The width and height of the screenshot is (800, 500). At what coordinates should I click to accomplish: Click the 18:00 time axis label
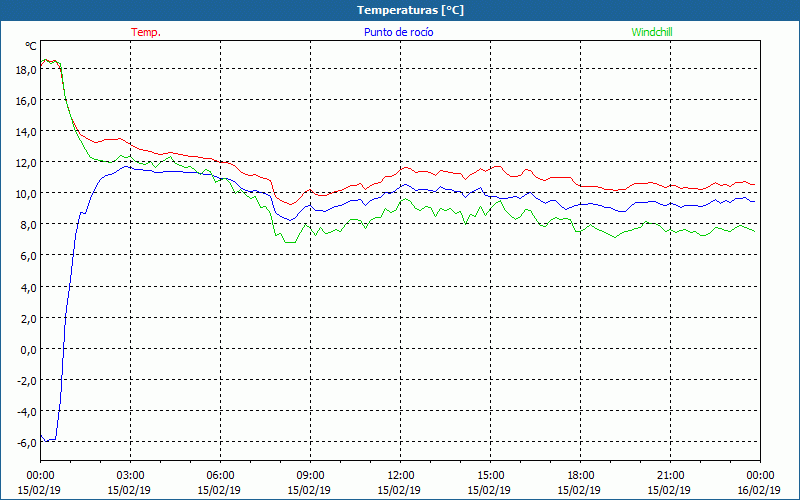coord(580,476)
